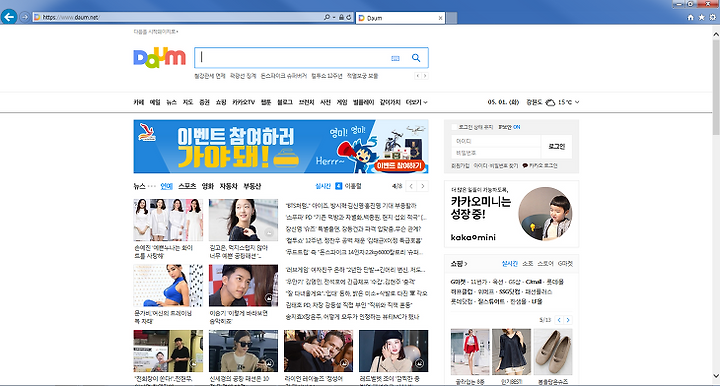The image size is (720, 386).
Task: Open the virtual keyboard icon in search box
Action: [395, 58]
